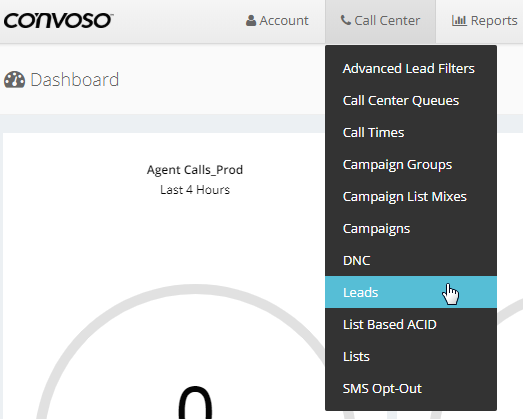
Task: Select Advanced Lead Filters
Action: click(411, 68)
